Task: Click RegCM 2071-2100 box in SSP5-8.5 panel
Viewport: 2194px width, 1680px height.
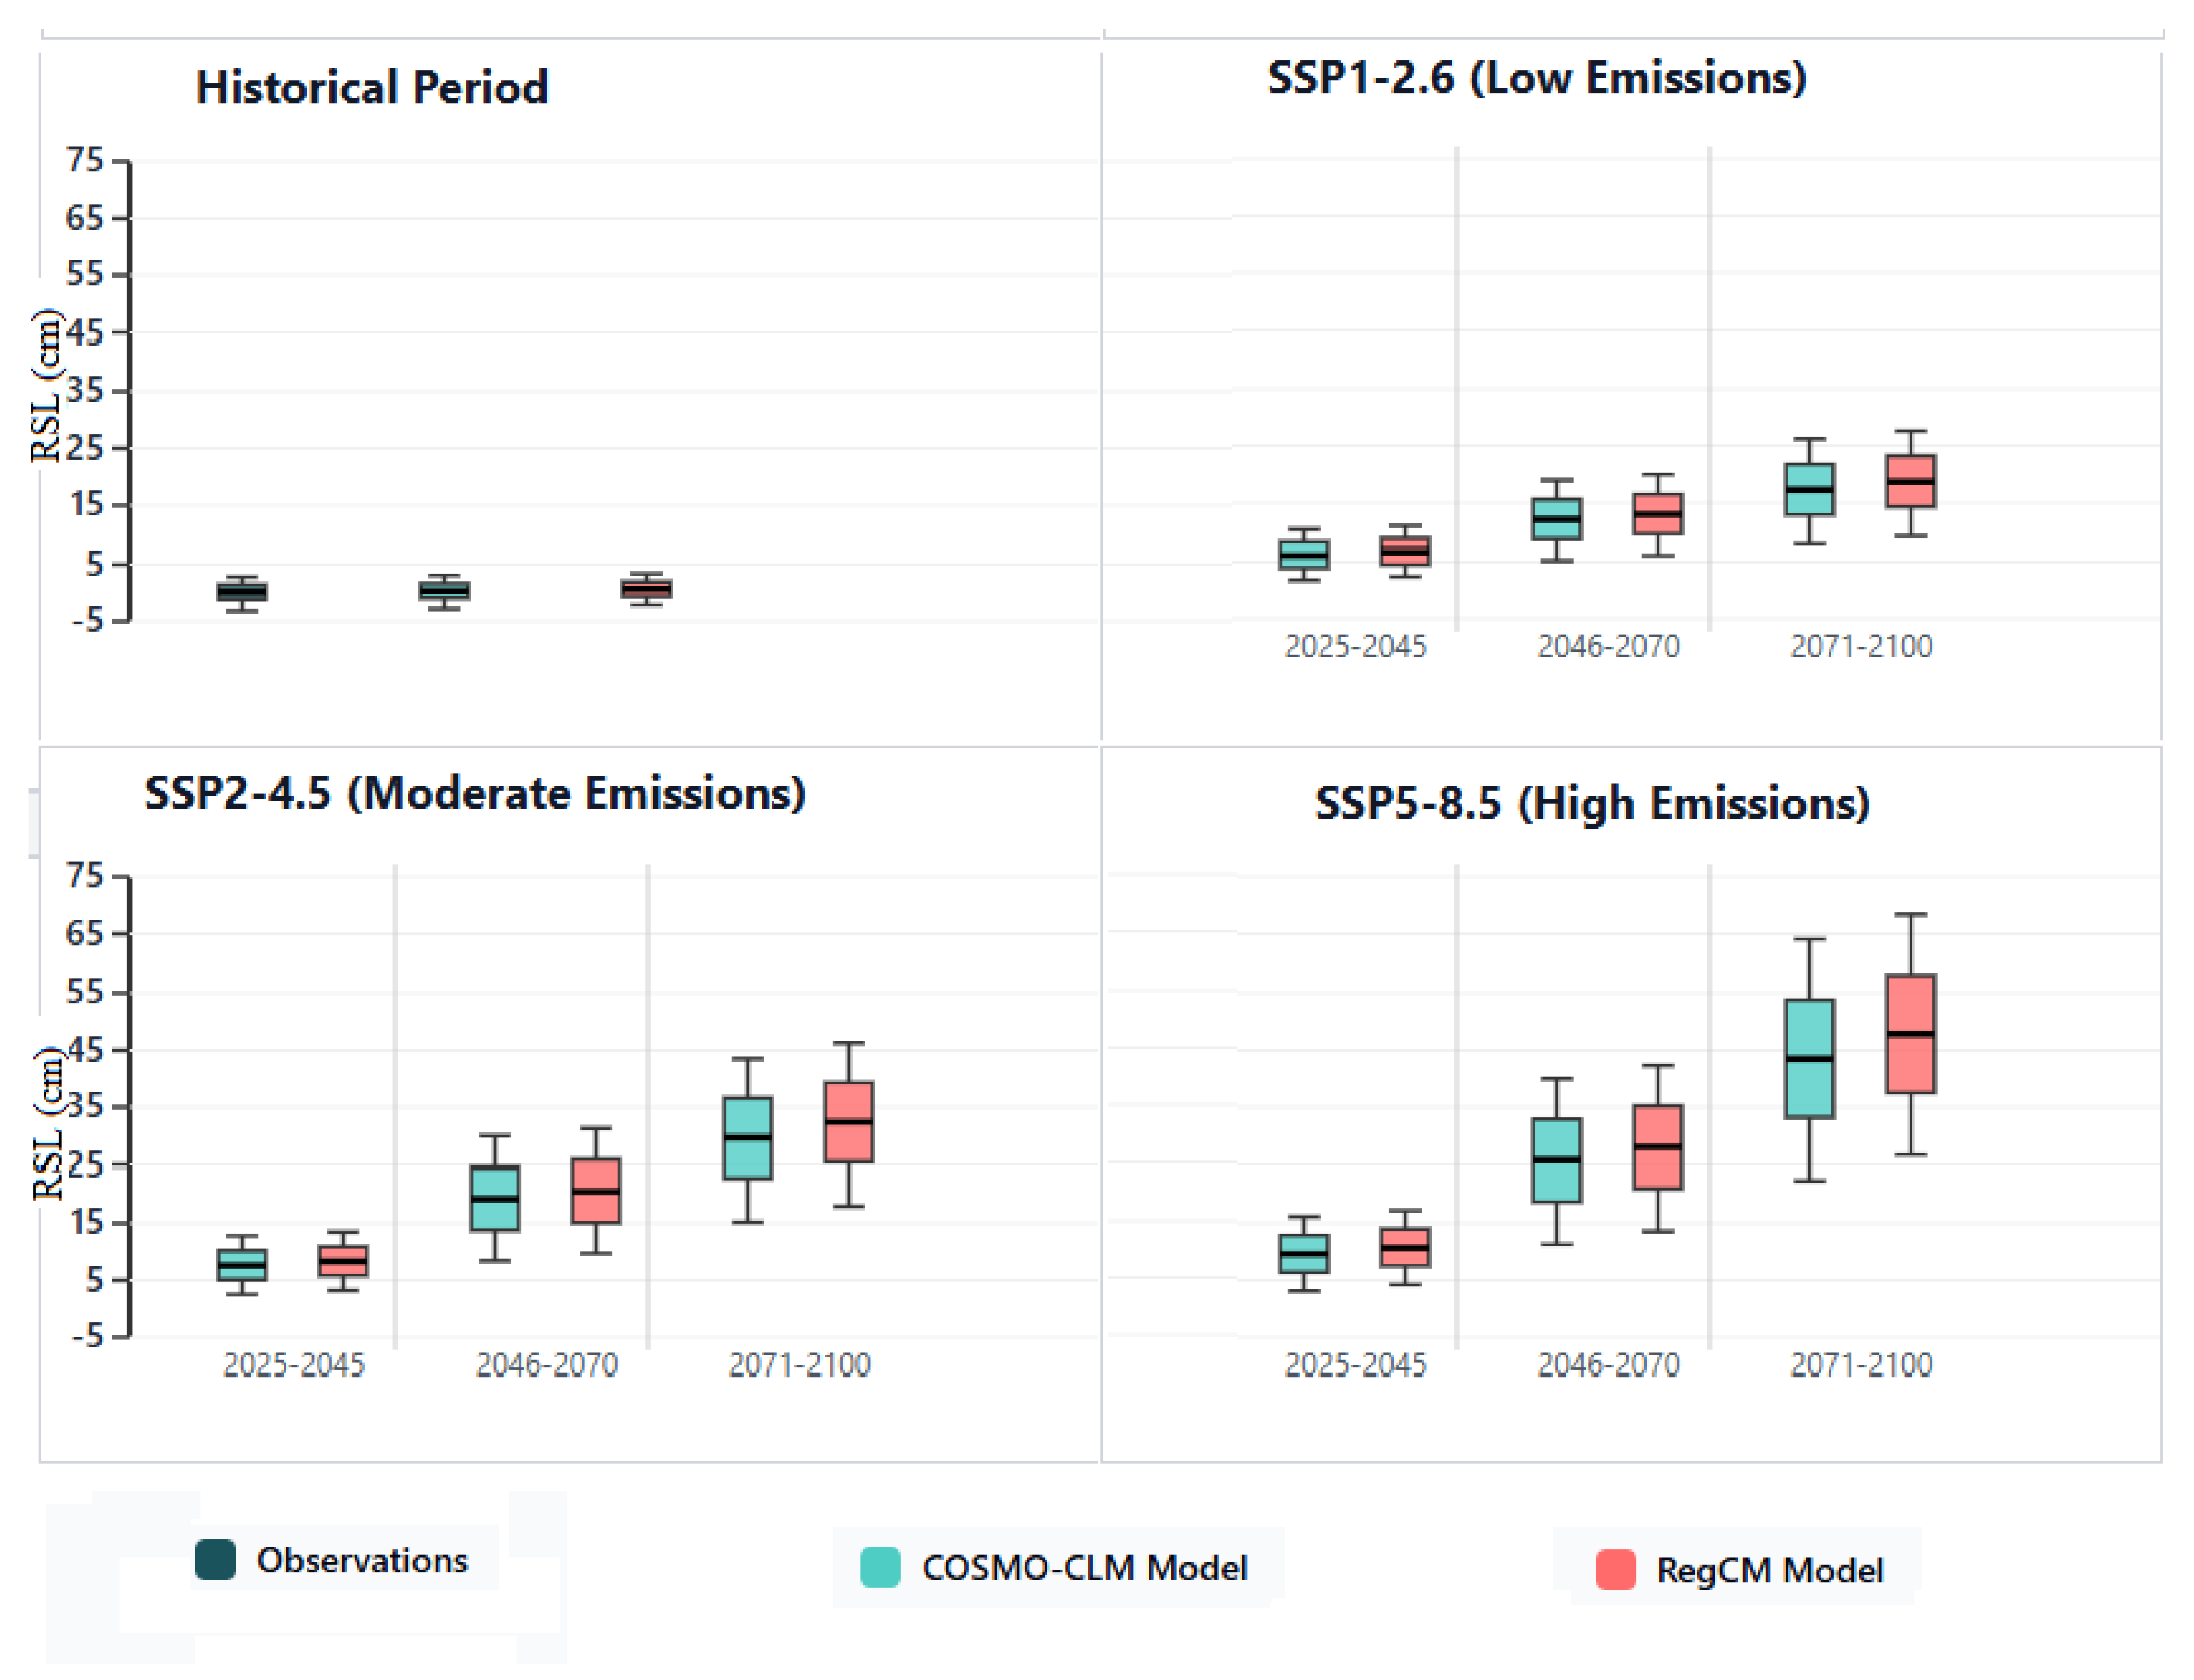Action: coord(1910,1034)
